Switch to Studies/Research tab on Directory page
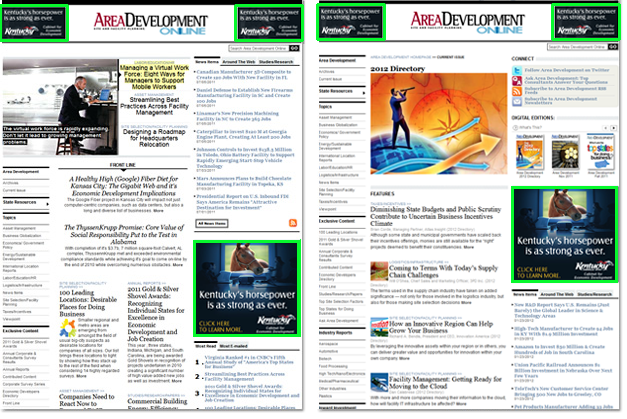The height and width of the screenshot is (419, 627). 595,294
